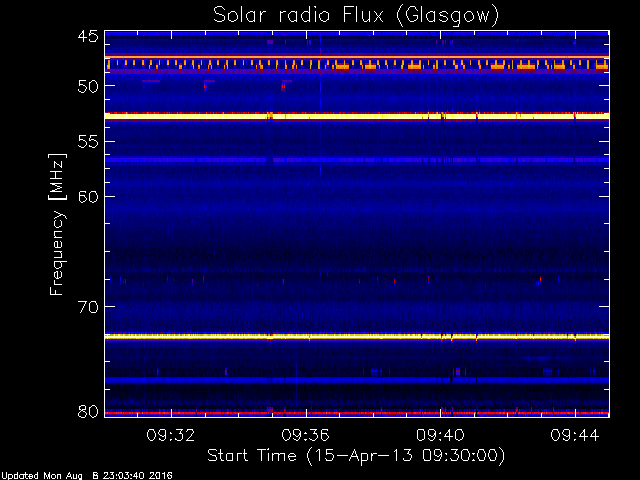
Task: Click the 45 MHz tick label
Action: click(x=88, y=36)
